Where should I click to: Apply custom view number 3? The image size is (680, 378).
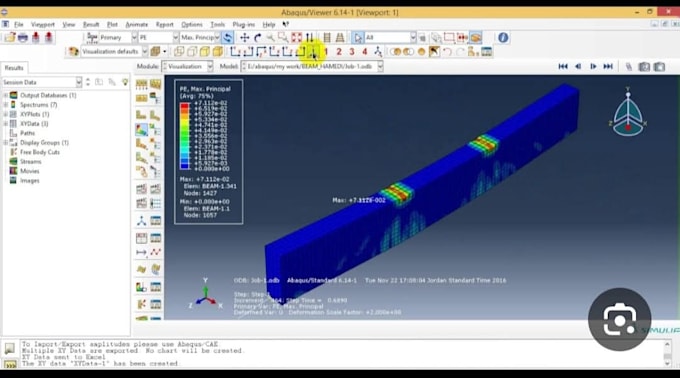point(352,52)
